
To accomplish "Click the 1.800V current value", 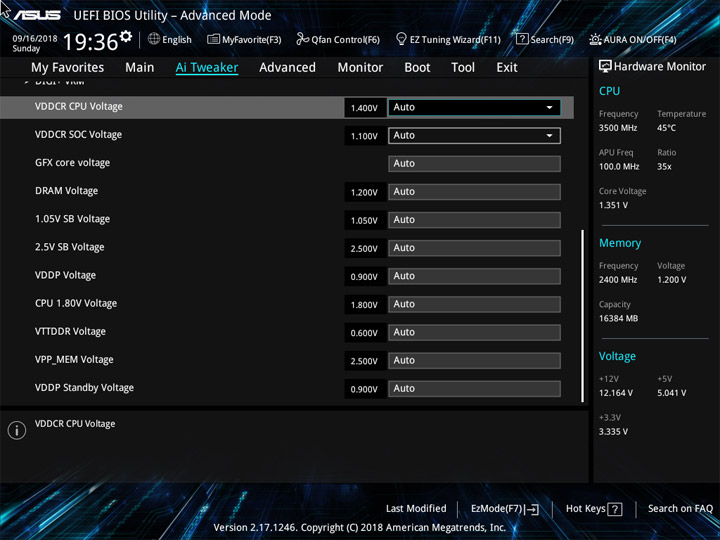I will tap(365, 305).
